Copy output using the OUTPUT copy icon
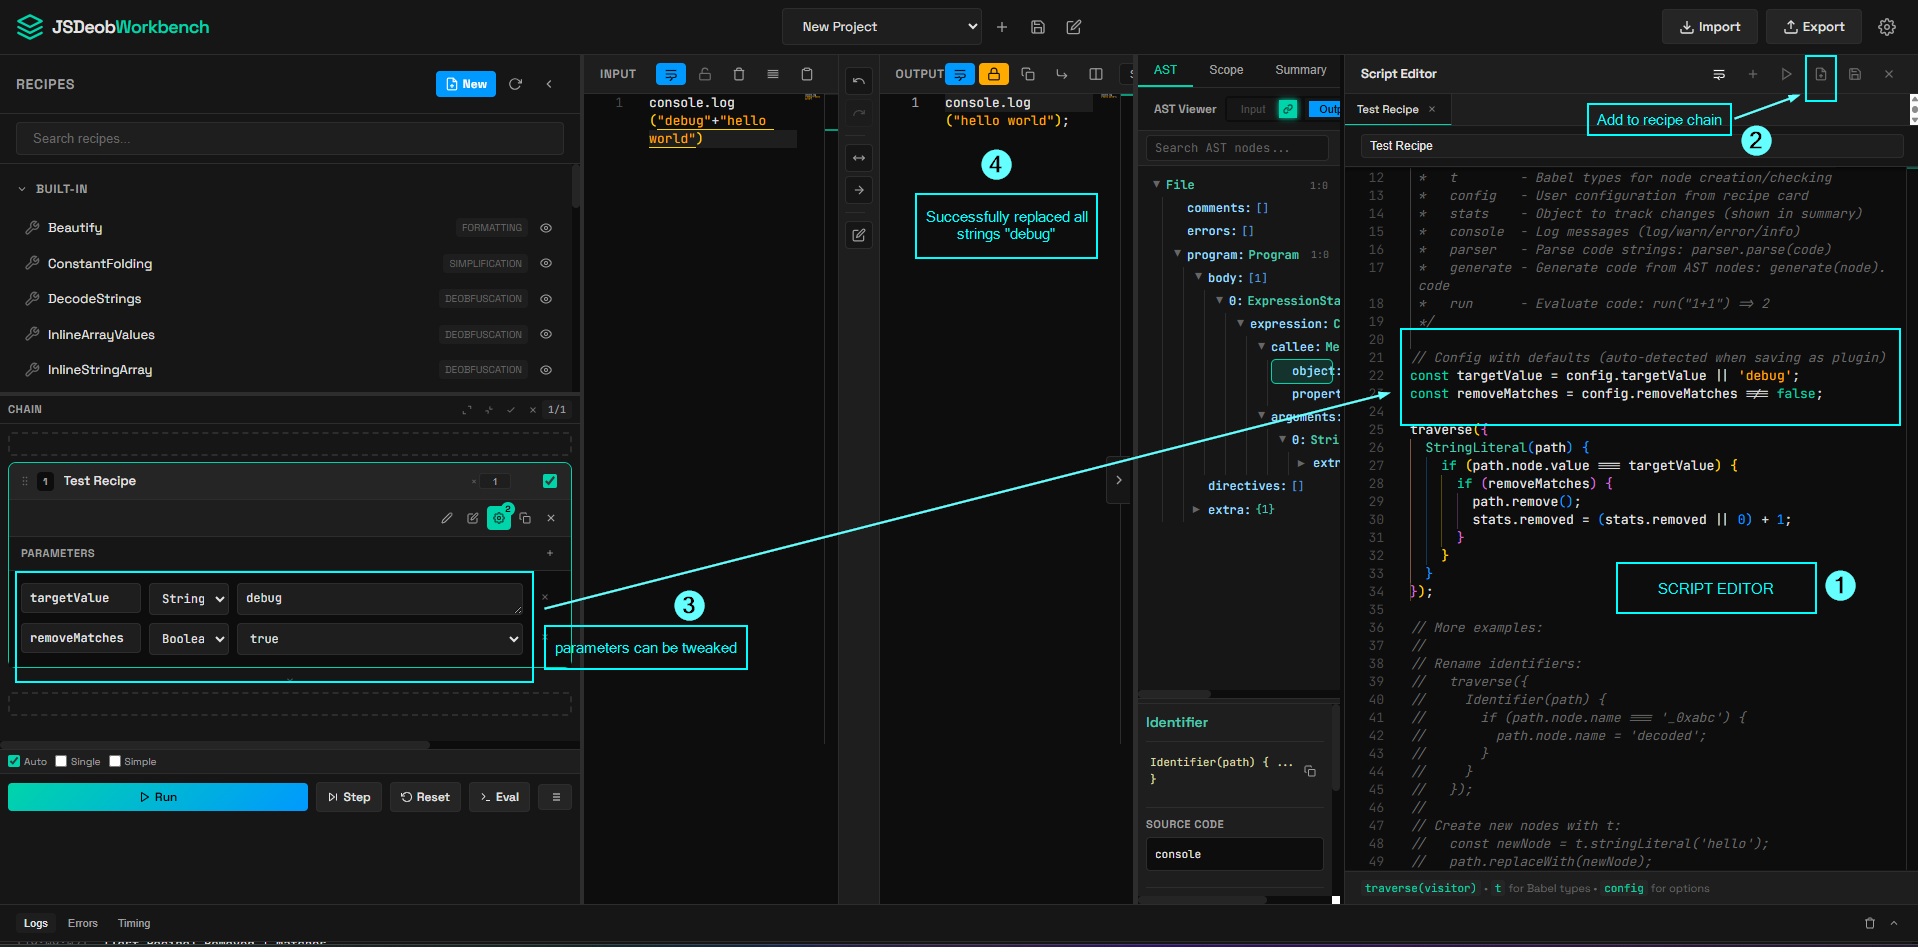This screenshot has height=947, width=1918. click(x=1028, y=74)
